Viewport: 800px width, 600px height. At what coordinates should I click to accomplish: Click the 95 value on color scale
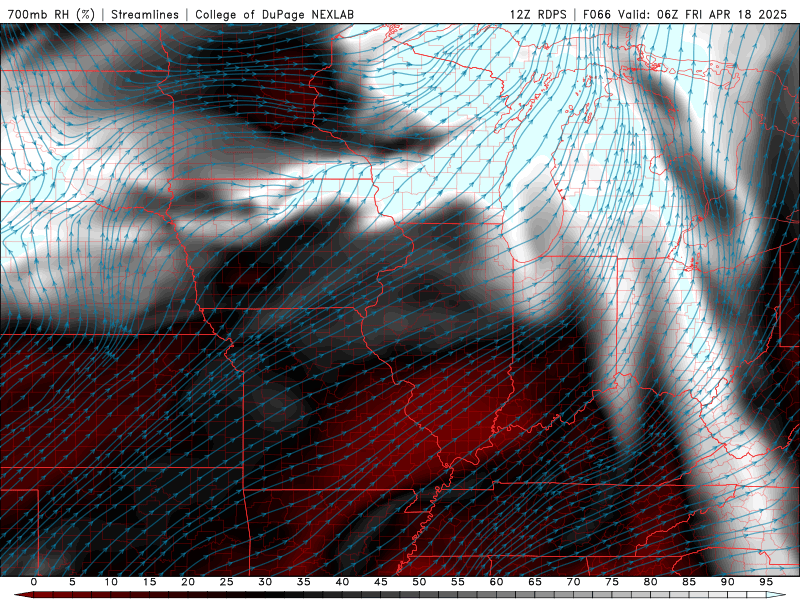coord(766,582)
